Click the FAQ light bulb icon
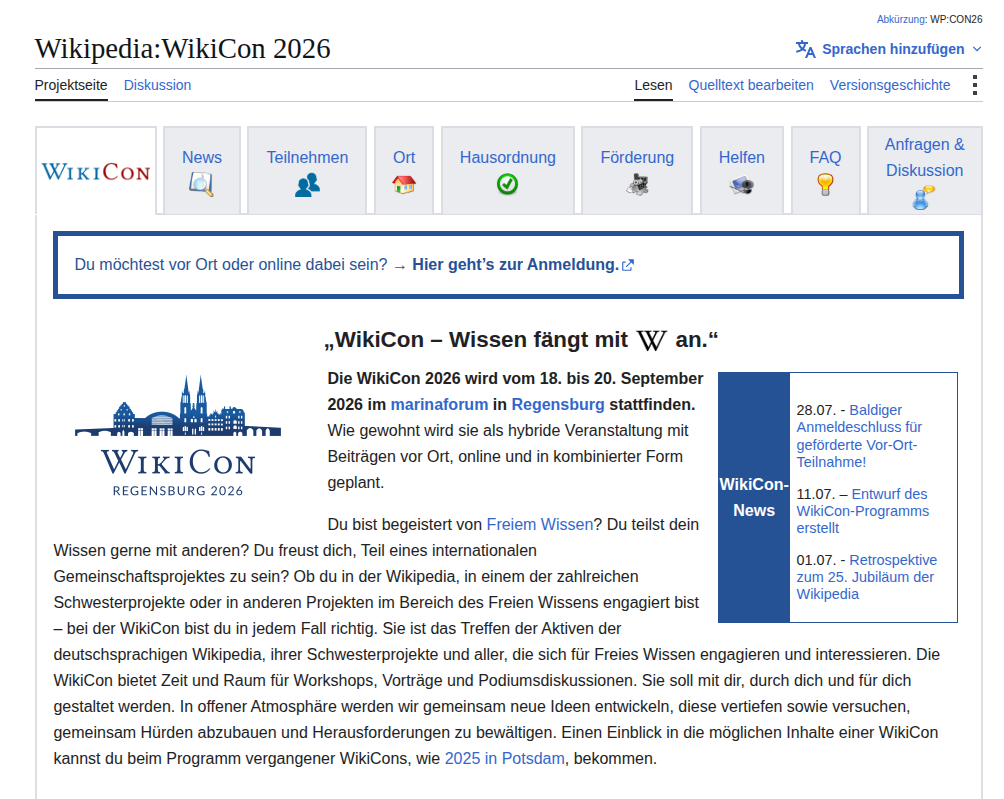 pyautogui.click(x=825, y=184)
